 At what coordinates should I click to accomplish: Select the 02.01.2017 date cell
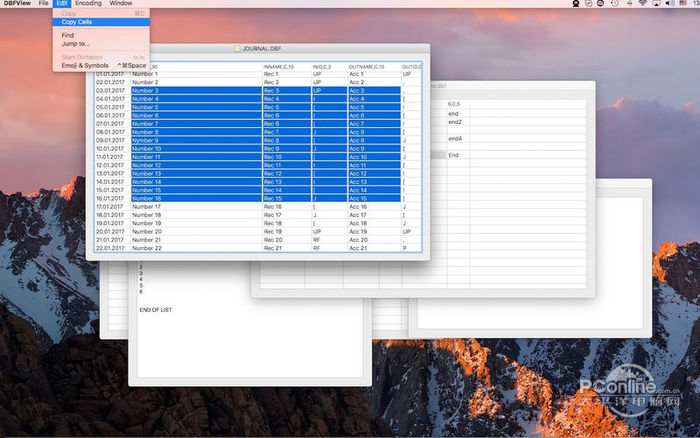click(112, 82)
